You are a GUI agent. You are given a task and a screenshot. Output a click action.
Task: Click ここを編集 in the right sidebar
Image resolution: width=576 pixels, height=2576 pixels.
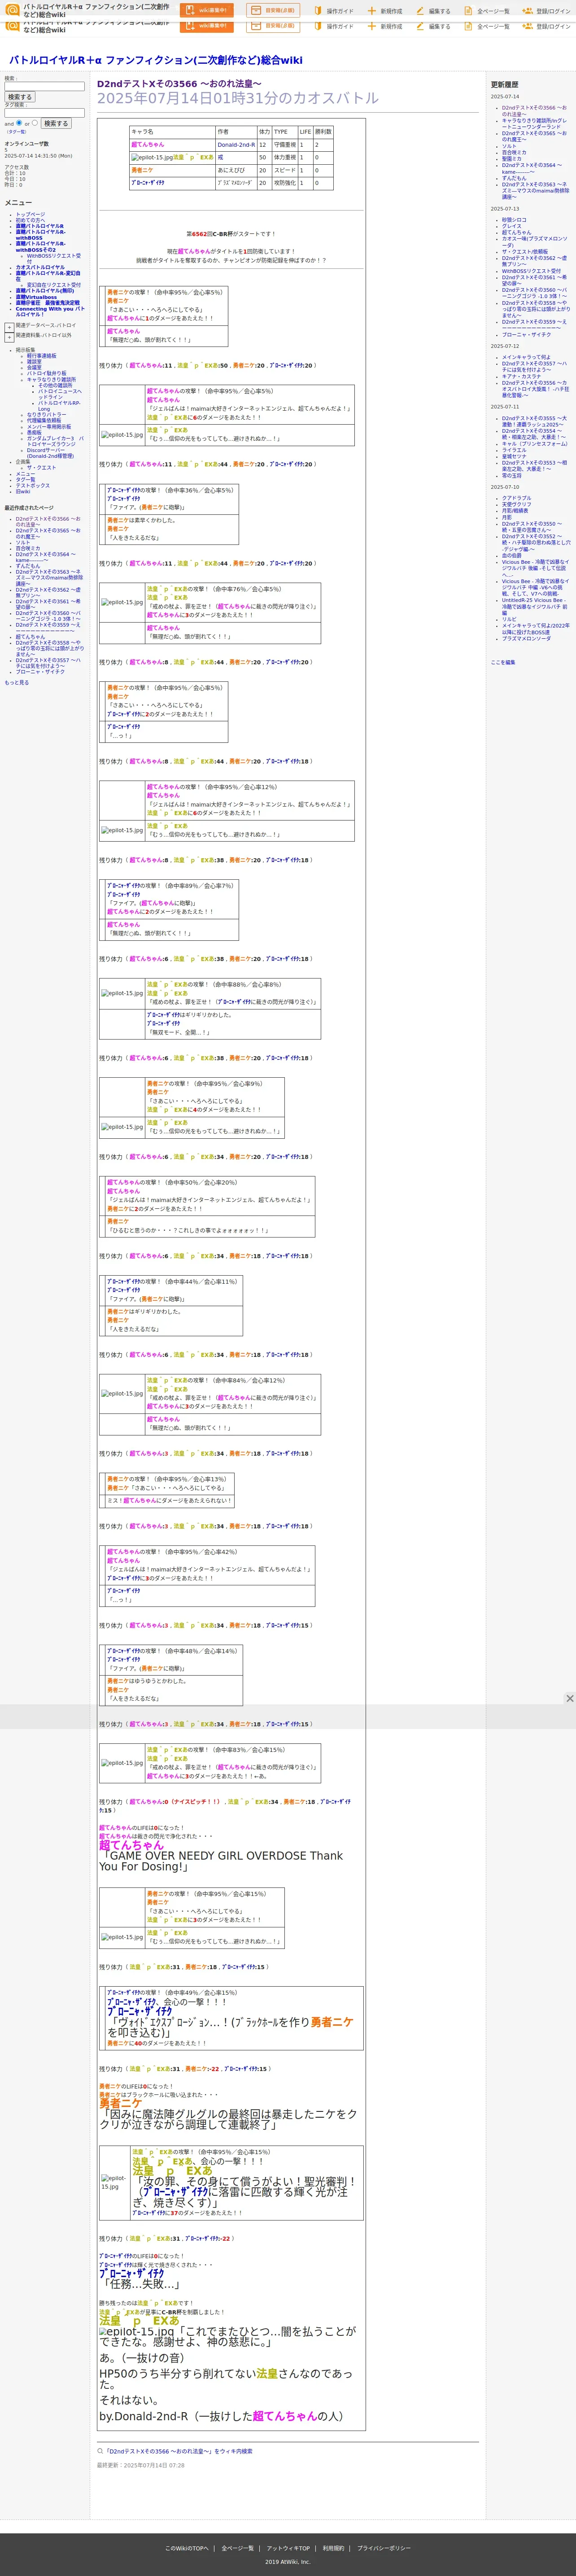coord(503,662)
